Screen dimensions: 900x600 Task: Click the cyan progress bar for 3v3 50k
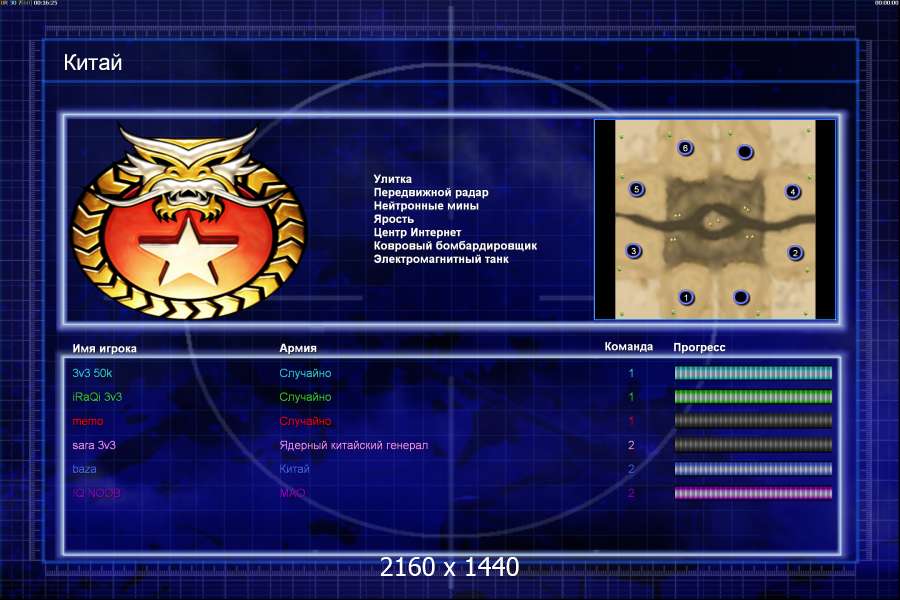click(x=753, y=373)
